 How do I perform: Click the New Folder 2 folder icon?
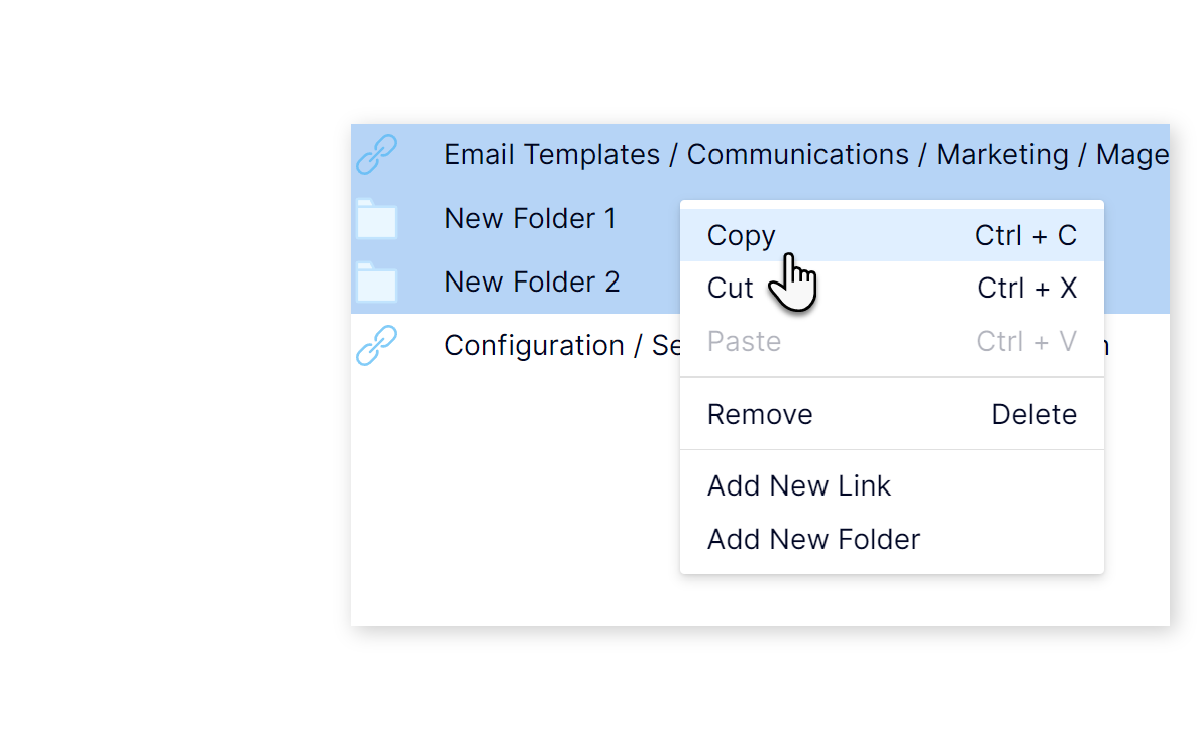pyautogui.click(x=376, y=282)
